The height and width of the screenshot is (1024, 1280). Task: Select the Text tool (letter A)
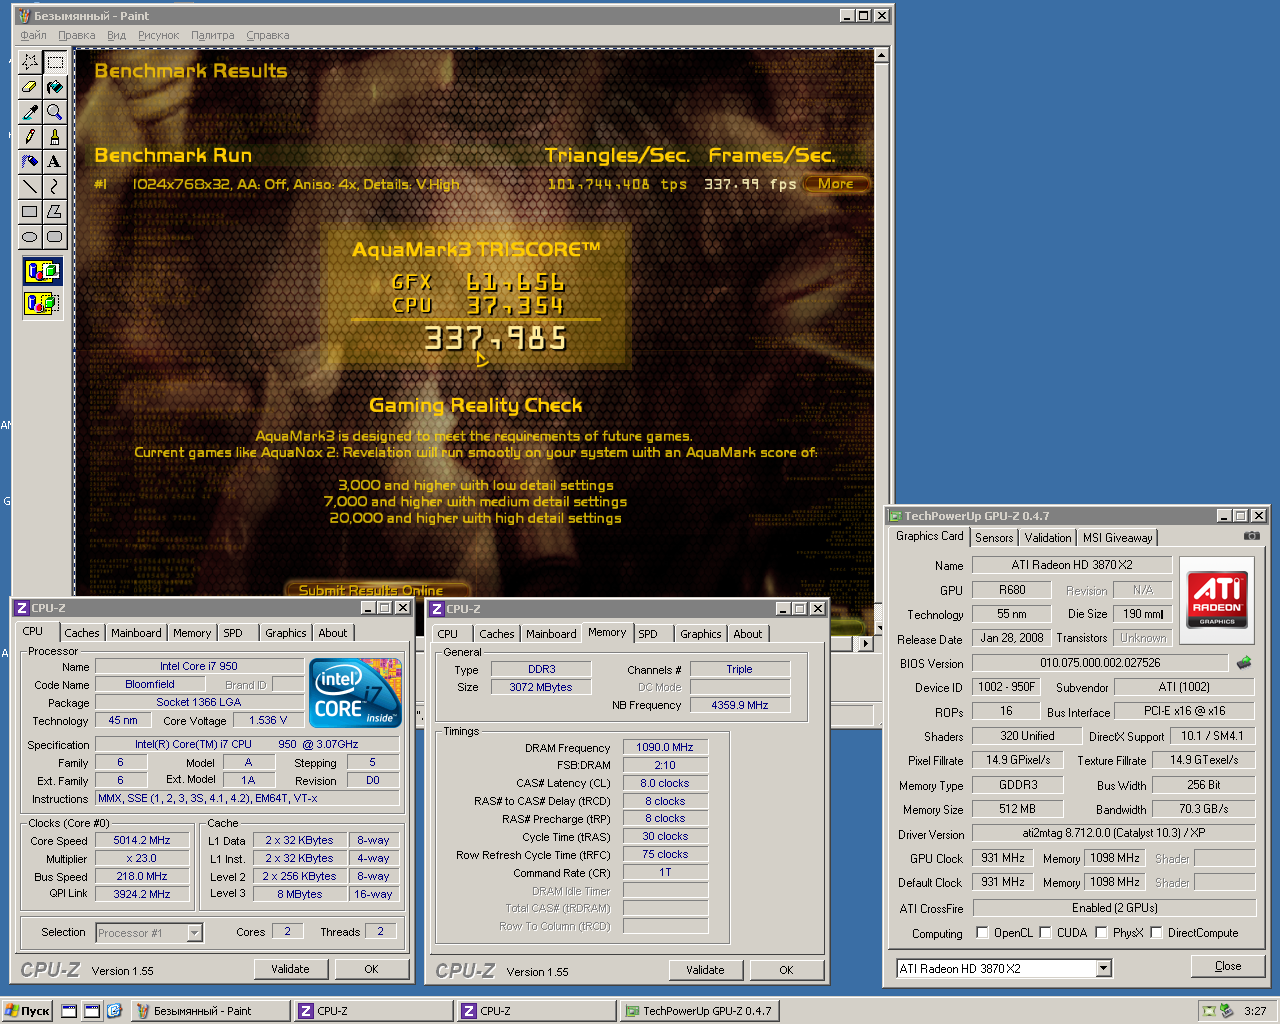point(54,162)
